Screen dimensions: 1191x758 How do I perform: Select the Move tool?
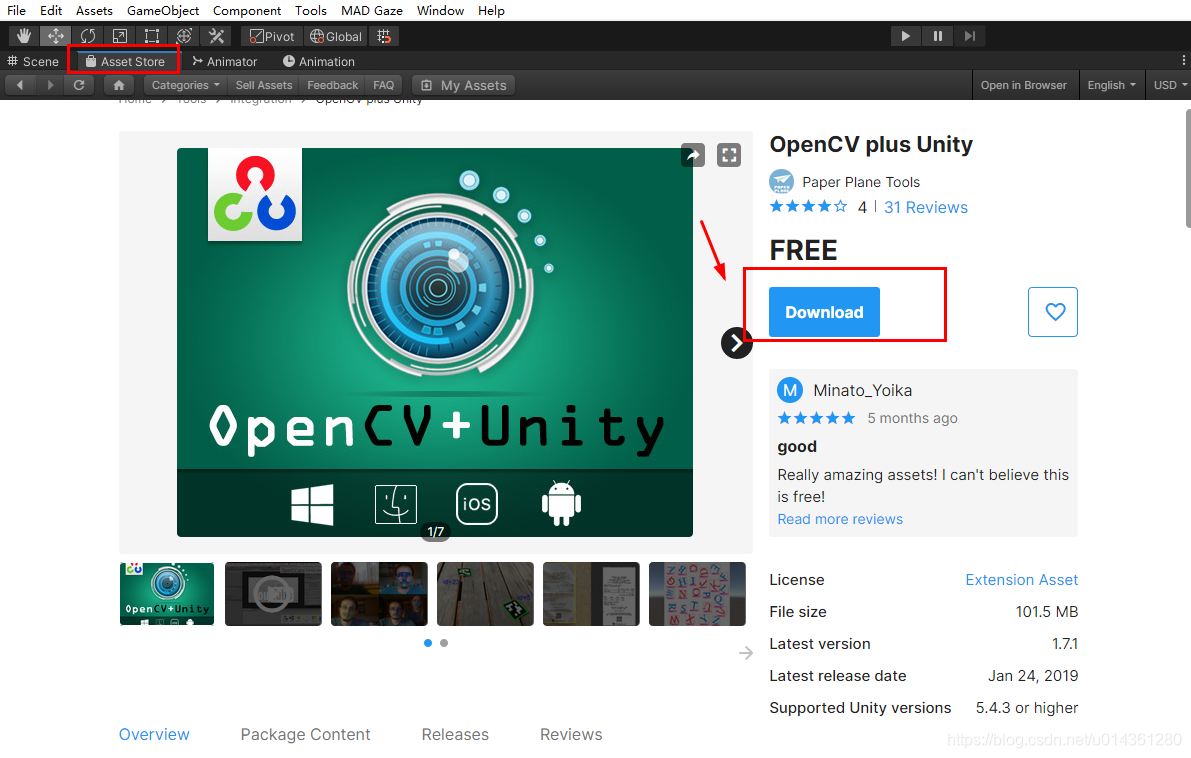pos(55,36)
